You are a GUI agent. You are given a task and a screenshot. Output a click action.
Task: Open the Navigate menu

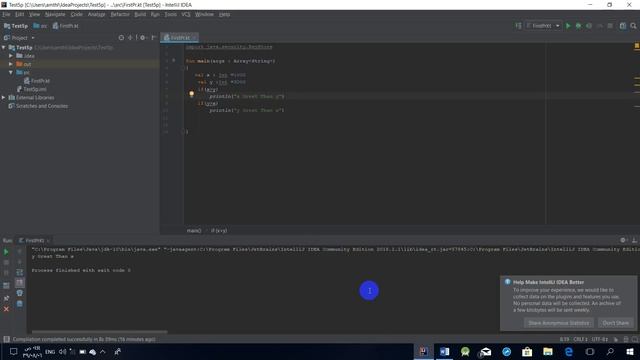55,14
